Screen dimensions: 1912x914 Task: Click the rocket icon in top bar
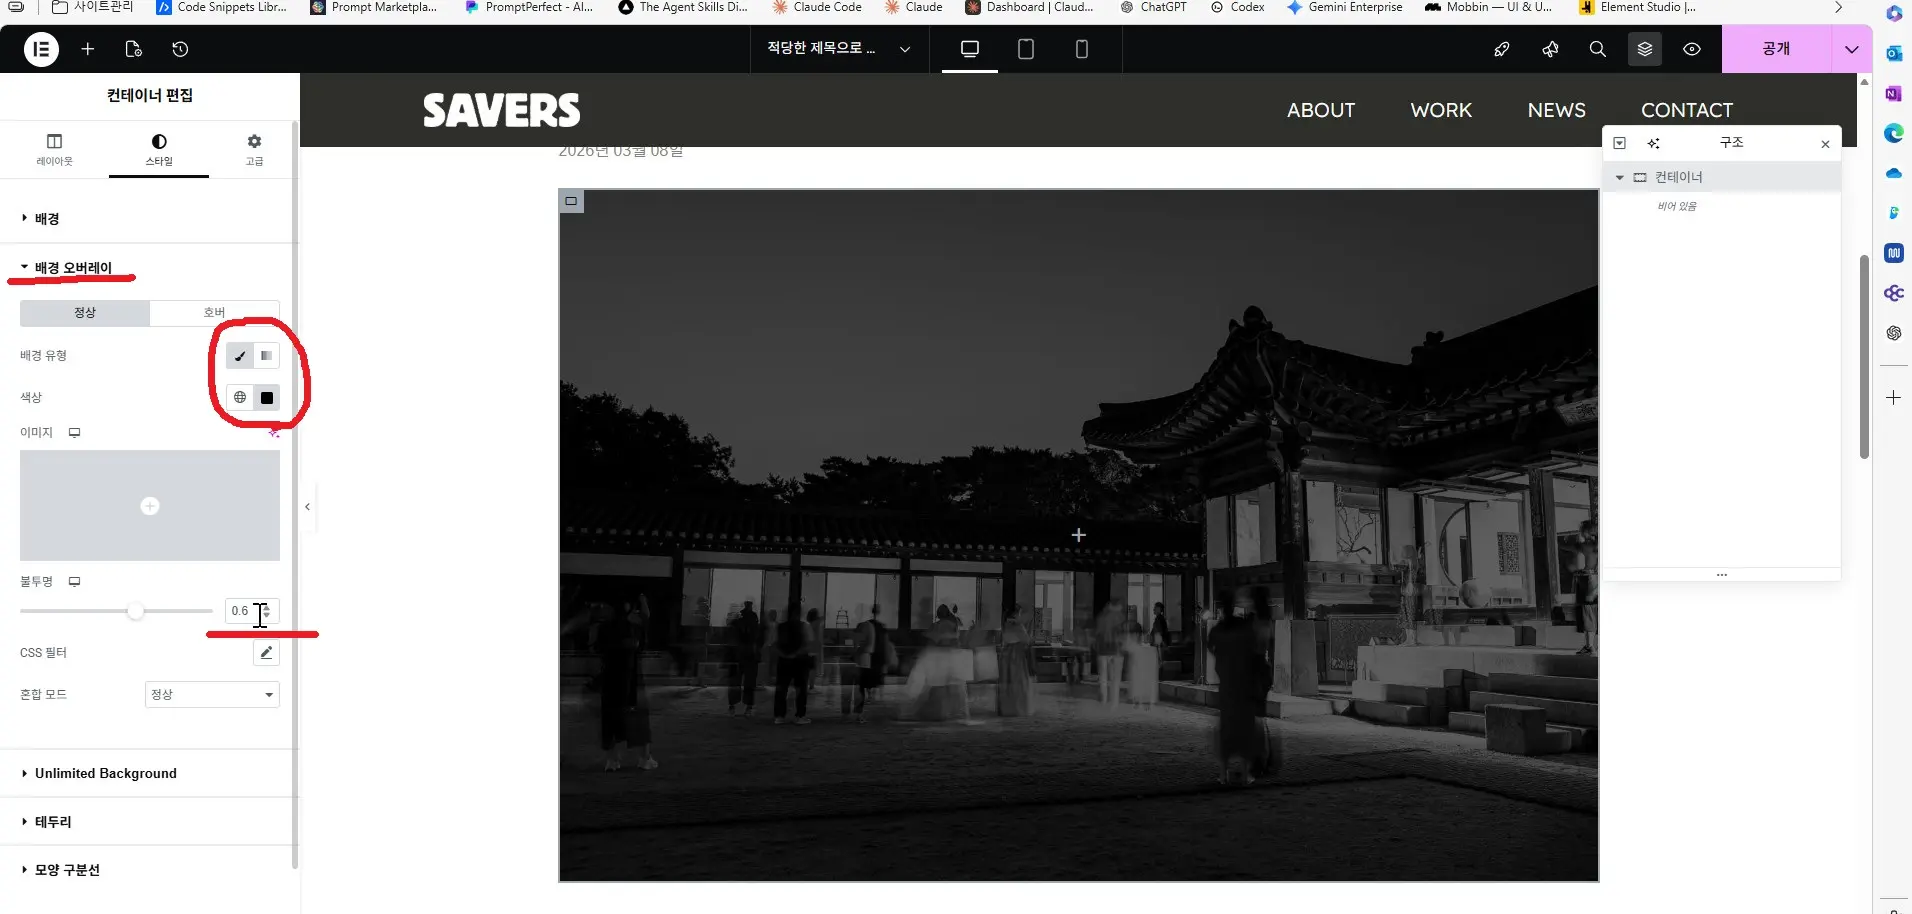pyautogui.click(x=1502, y=49)
